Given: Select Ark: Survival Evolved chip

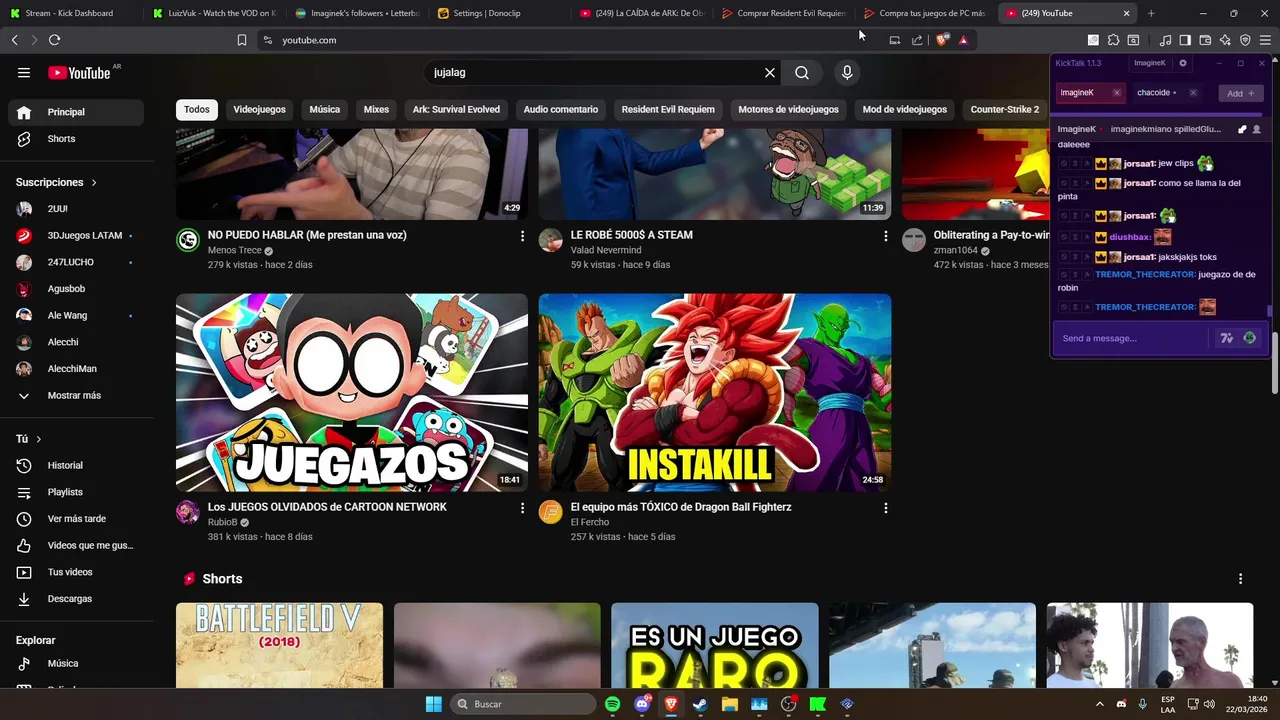Looking at the screenshot, I should tap(456, 110).
